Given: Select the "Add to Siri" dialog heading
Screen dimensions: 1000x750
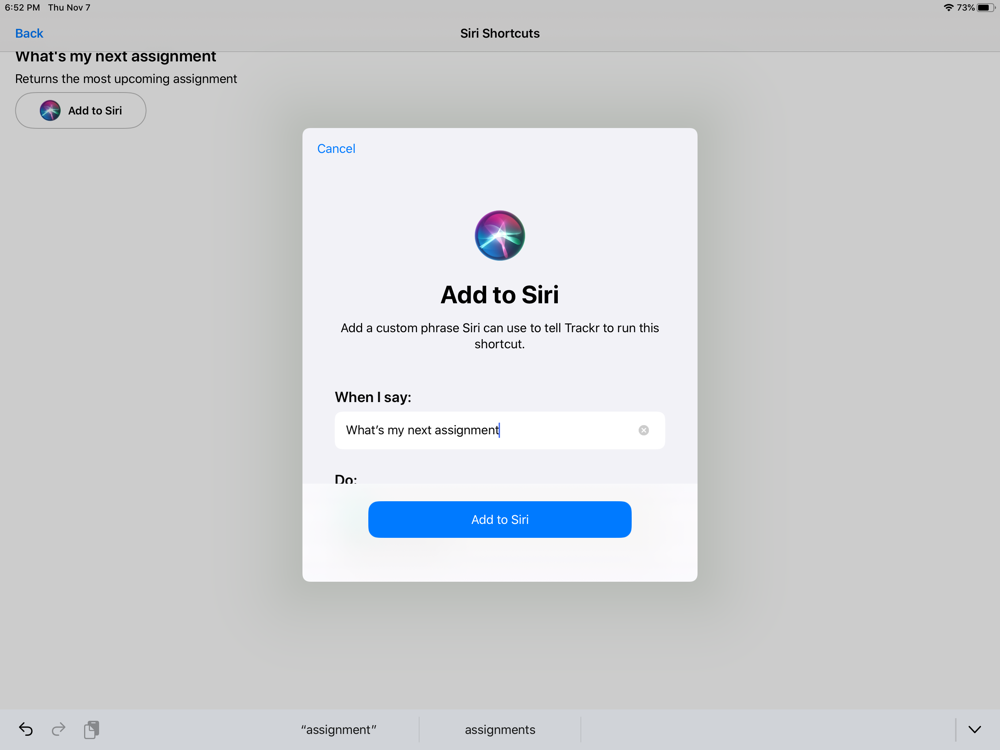Looking at the screenshot, I should [499, 295].
